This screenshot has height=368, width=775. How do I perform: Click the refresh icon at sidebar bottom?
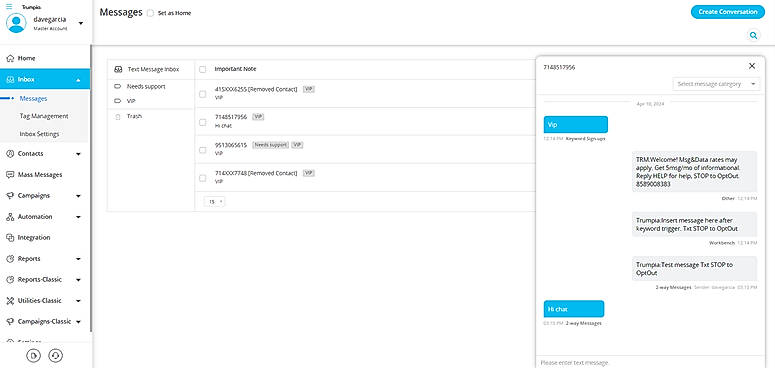55,356
